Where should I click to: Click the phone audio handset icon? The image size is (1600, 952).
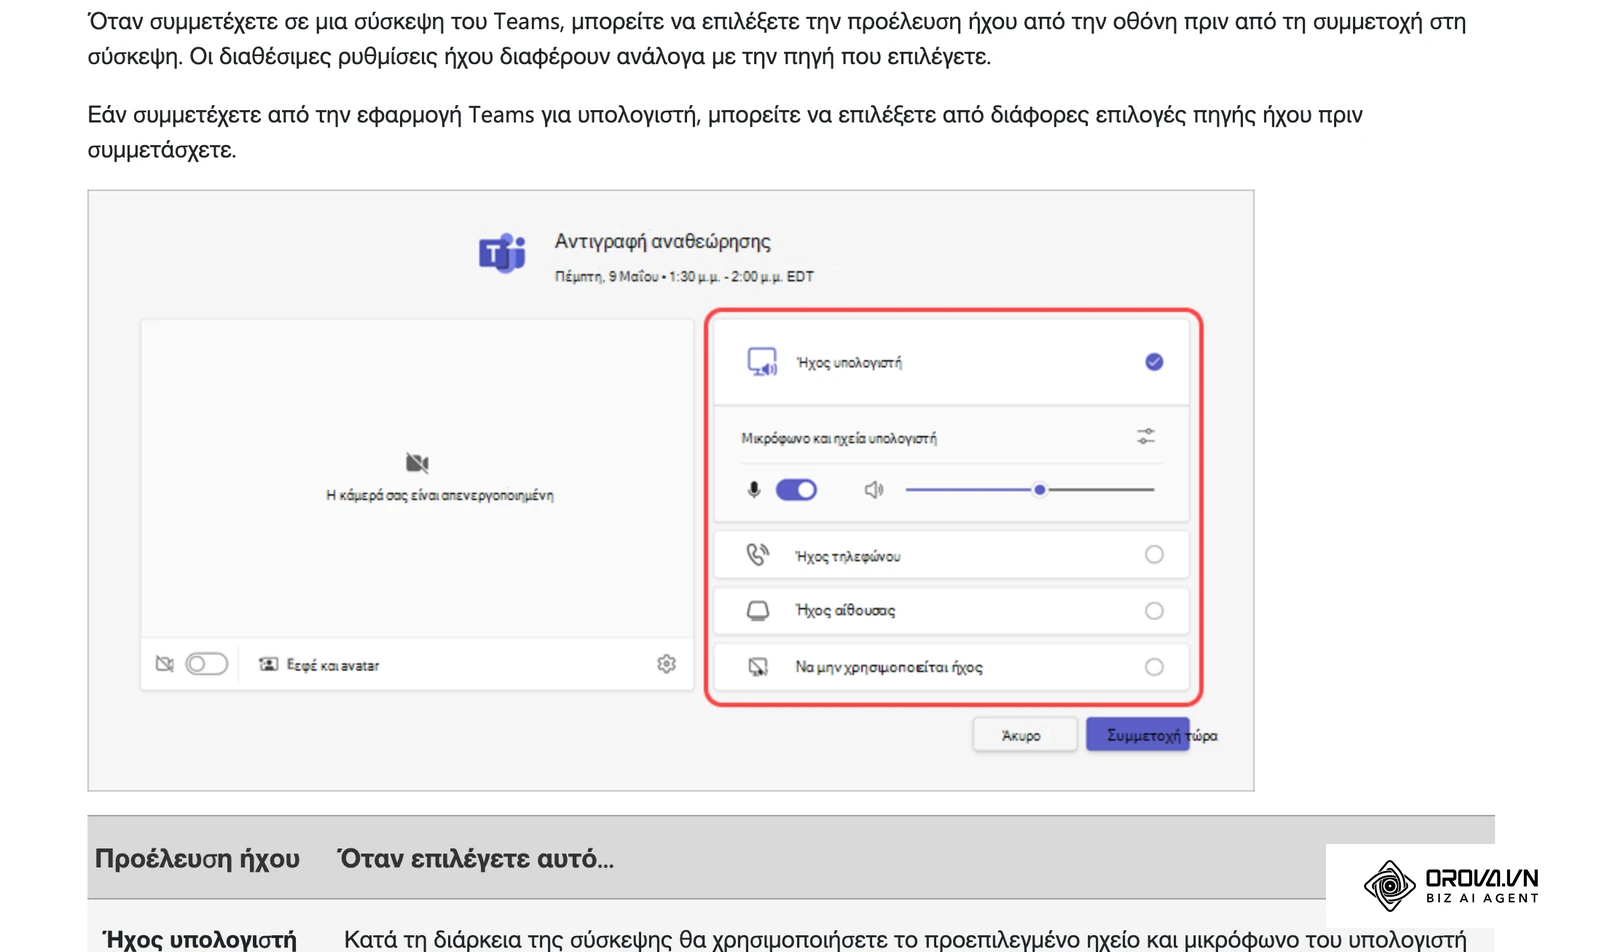pyautogui.click(x=758, y=554)
